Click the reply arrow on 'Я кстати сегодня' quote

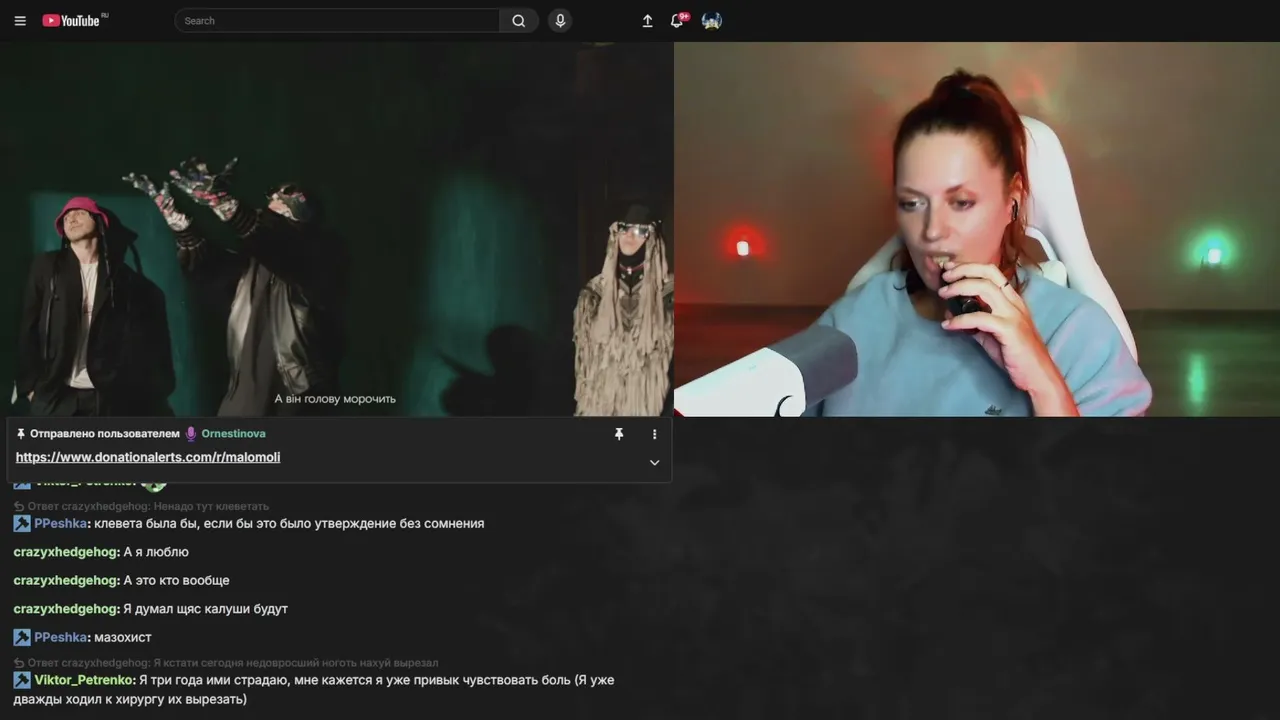(19, 663)
